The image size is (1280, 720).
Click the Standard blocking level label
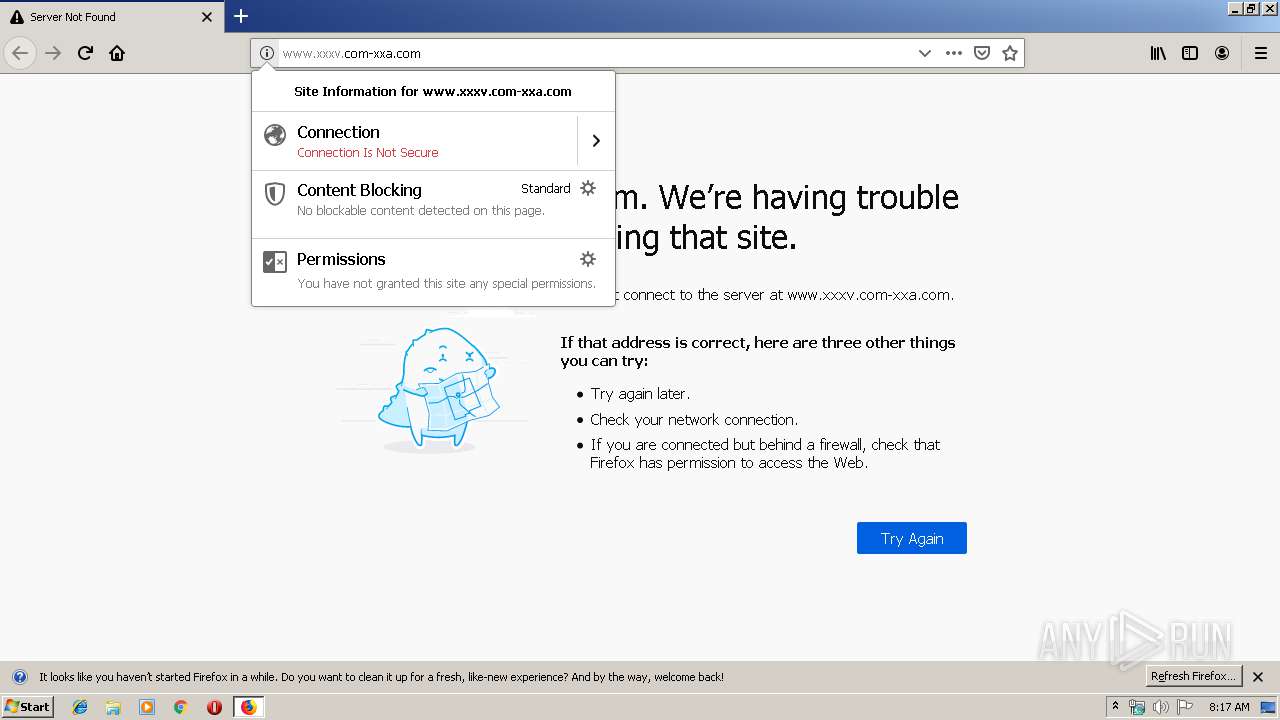point(546,188)
